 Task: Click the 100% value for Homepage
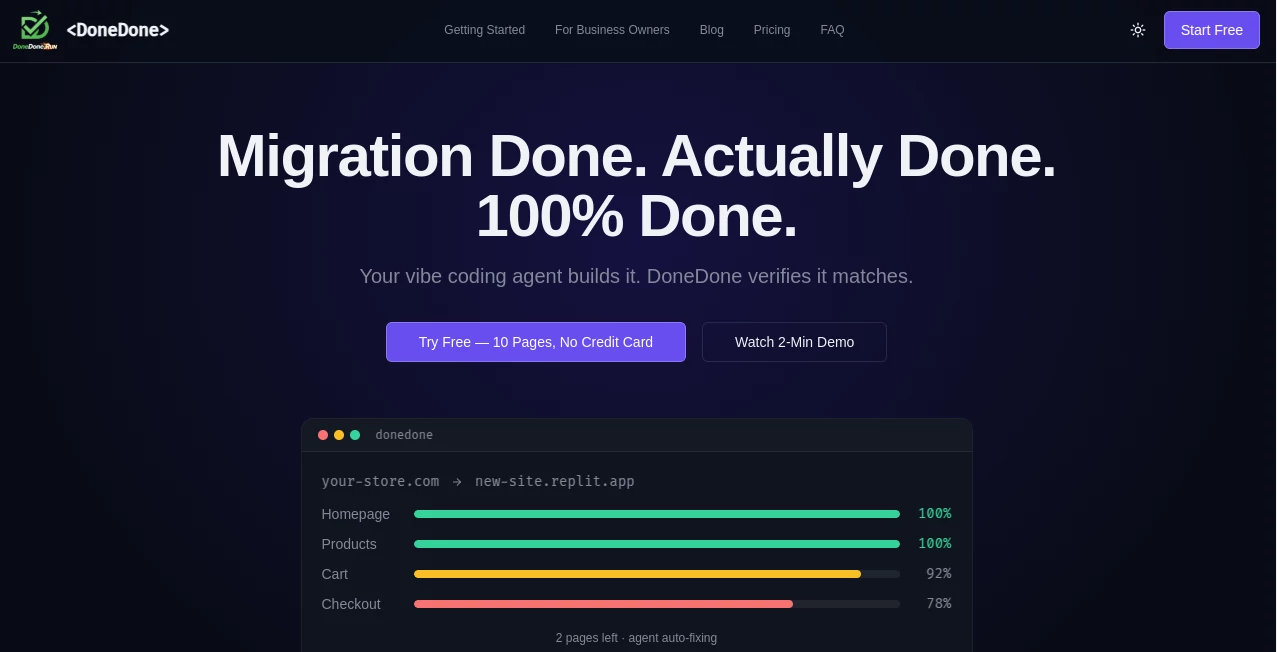tap(935, 513)
